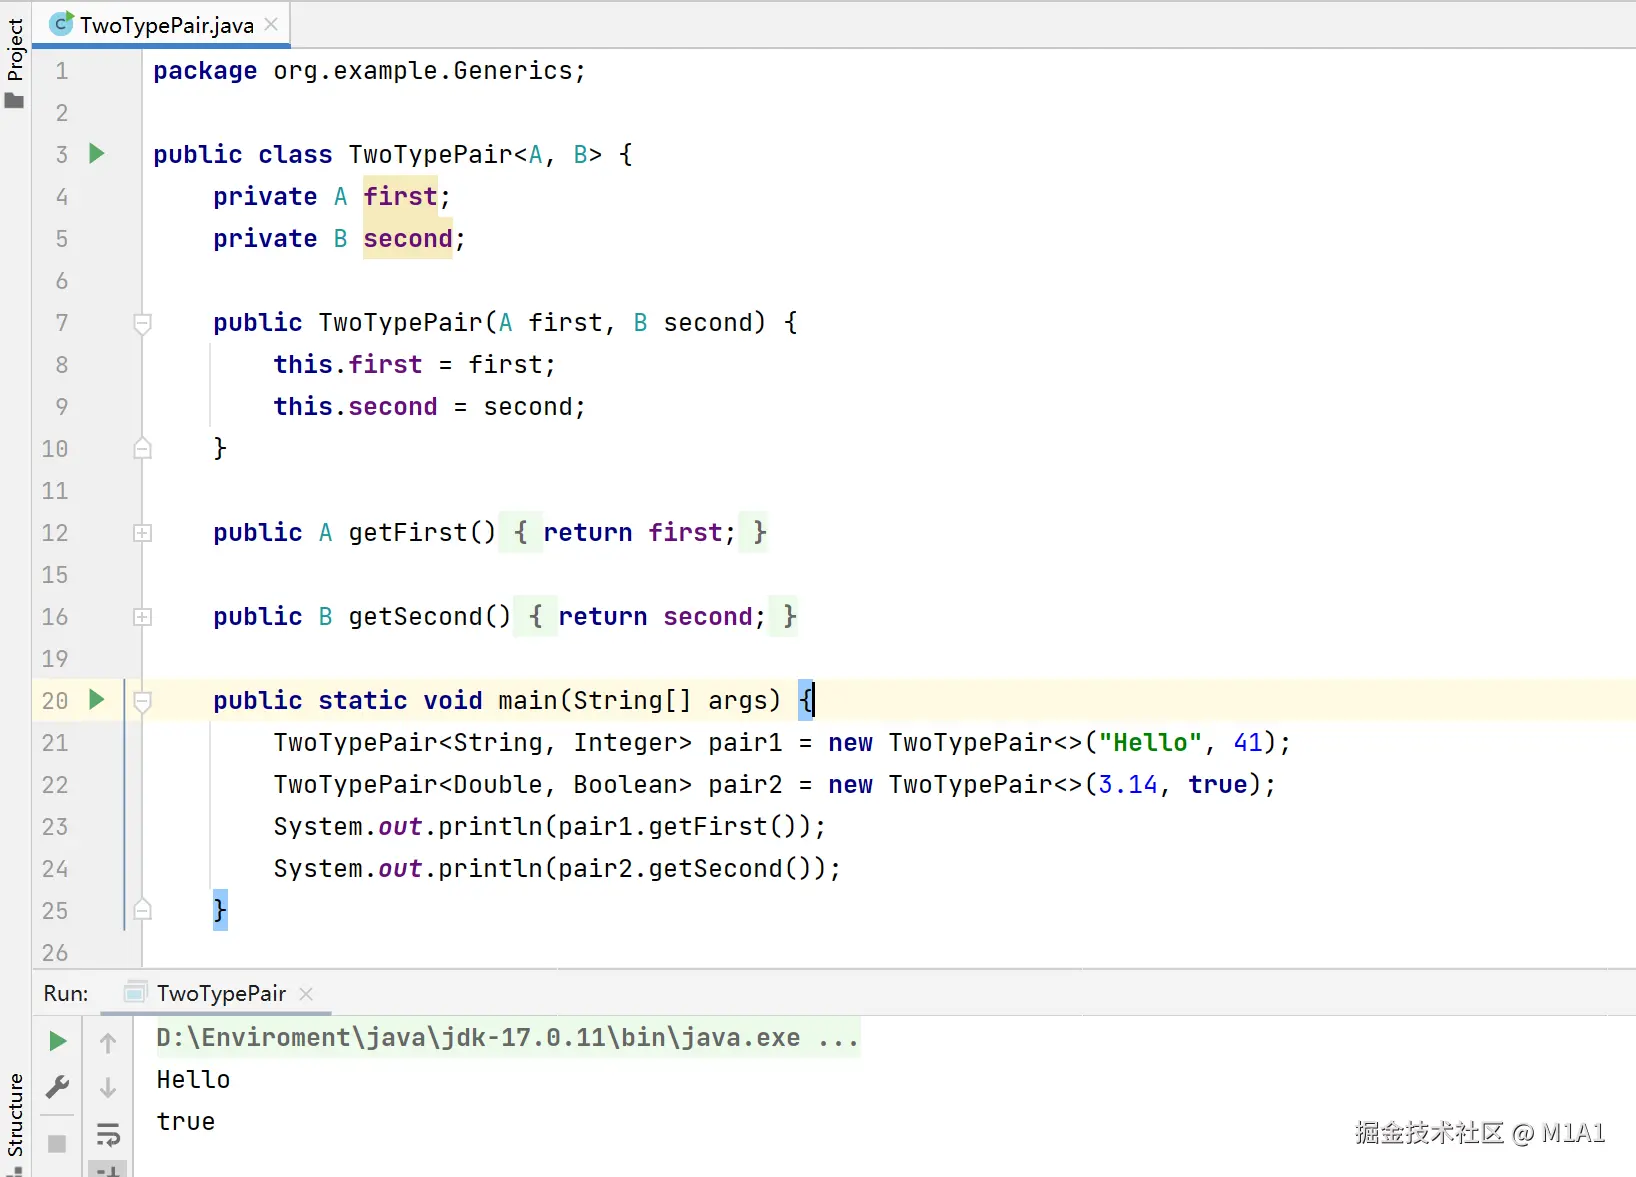Viewport: 1636px width, 1177px height.
Task: Collapse the main method at line 20
Action: coord(142,701)
